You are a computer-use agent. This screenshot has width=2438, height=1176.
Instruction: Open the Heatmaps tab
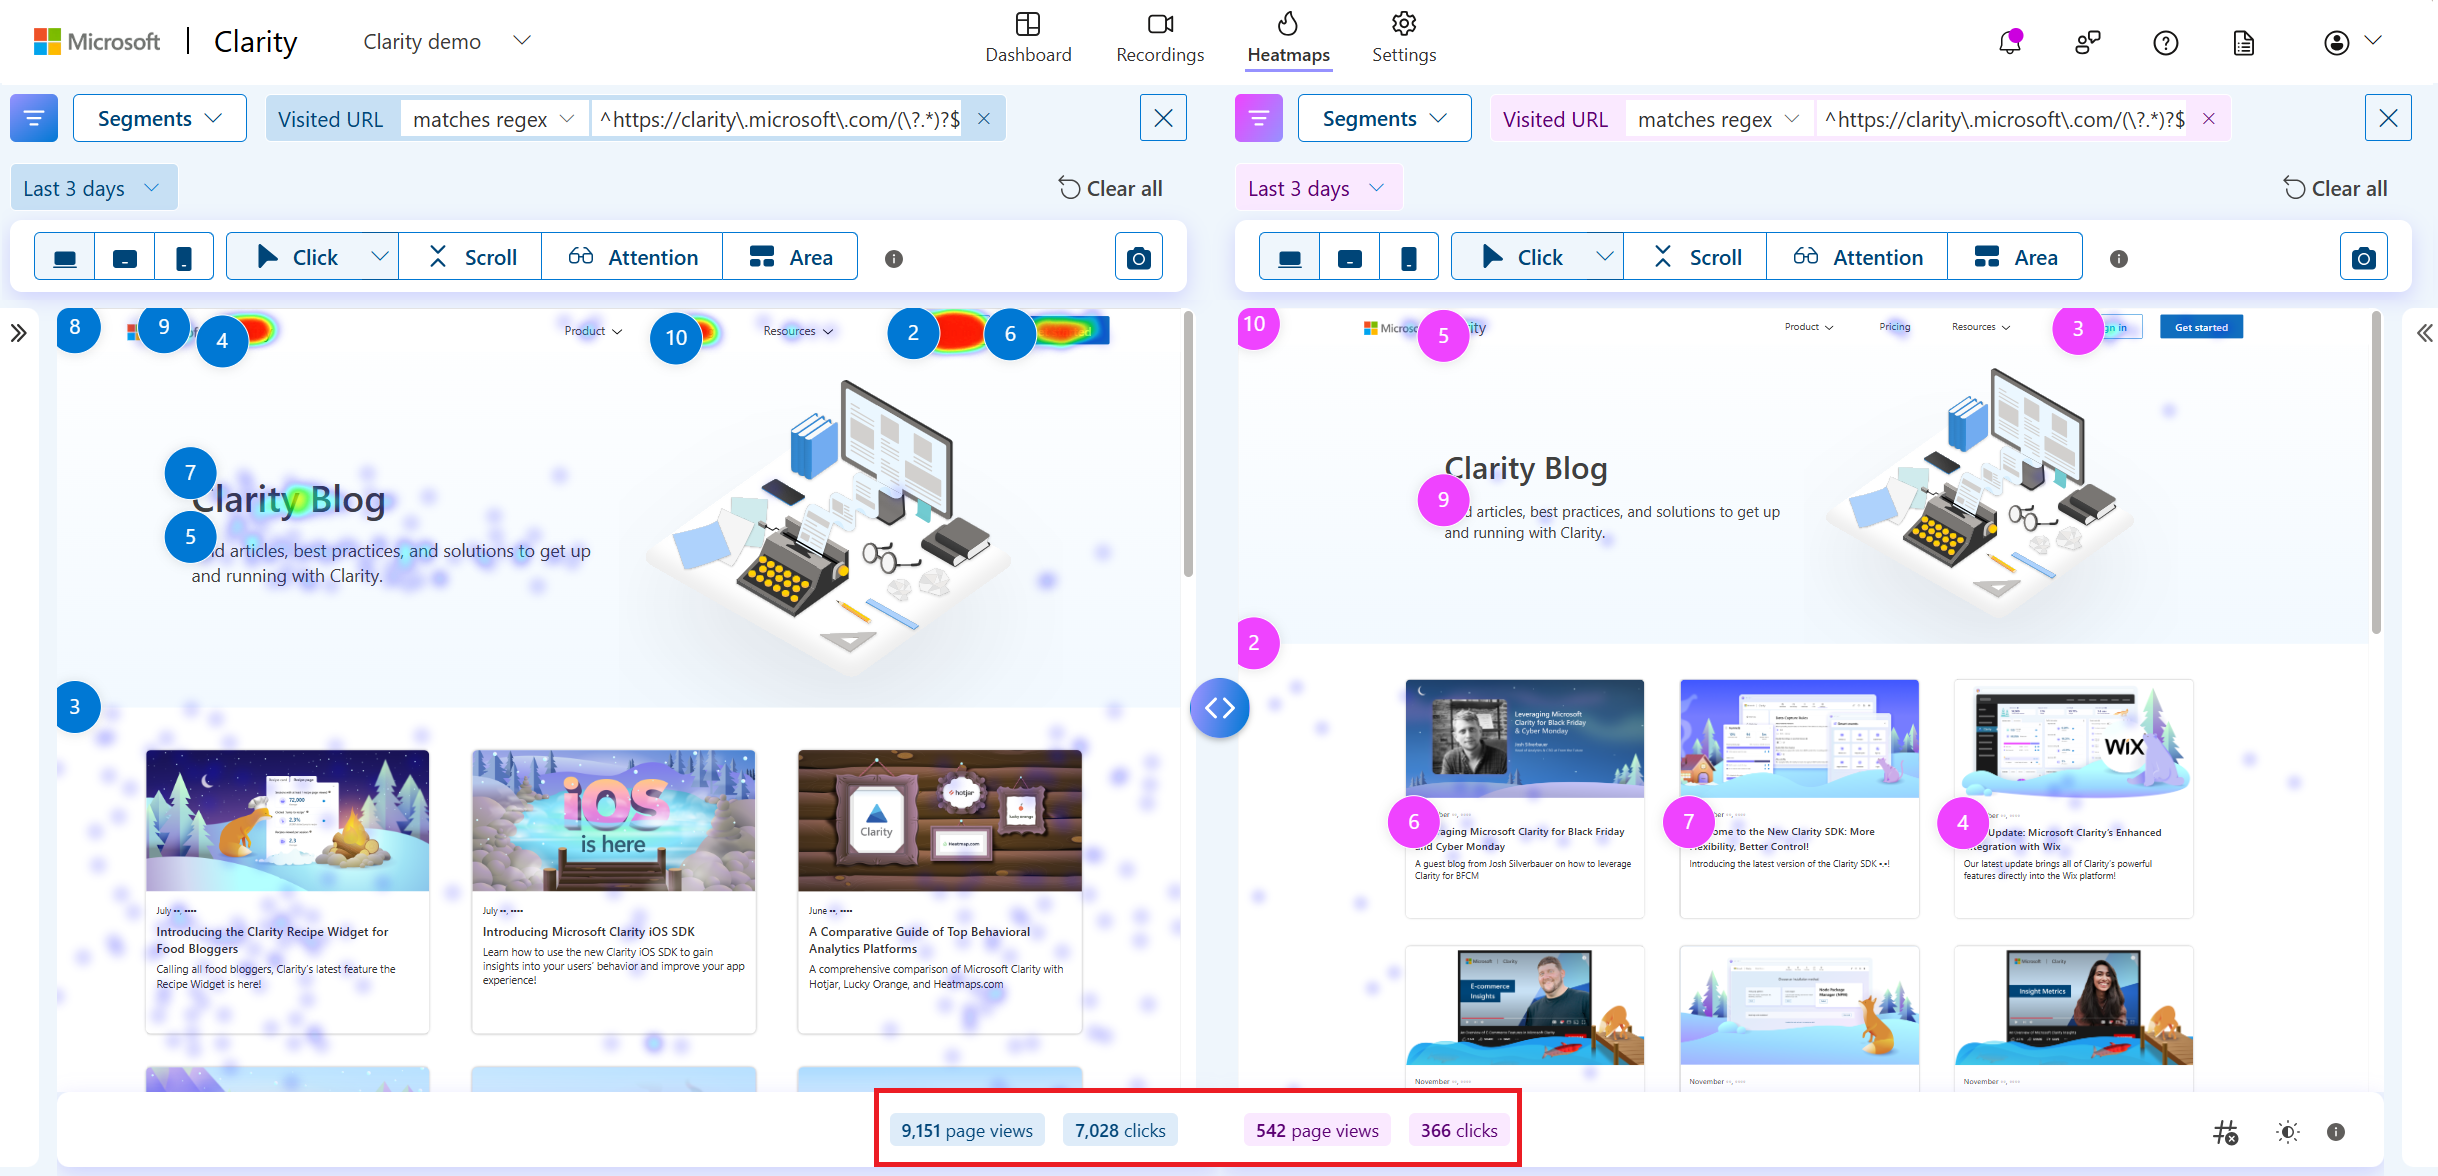1288,38
